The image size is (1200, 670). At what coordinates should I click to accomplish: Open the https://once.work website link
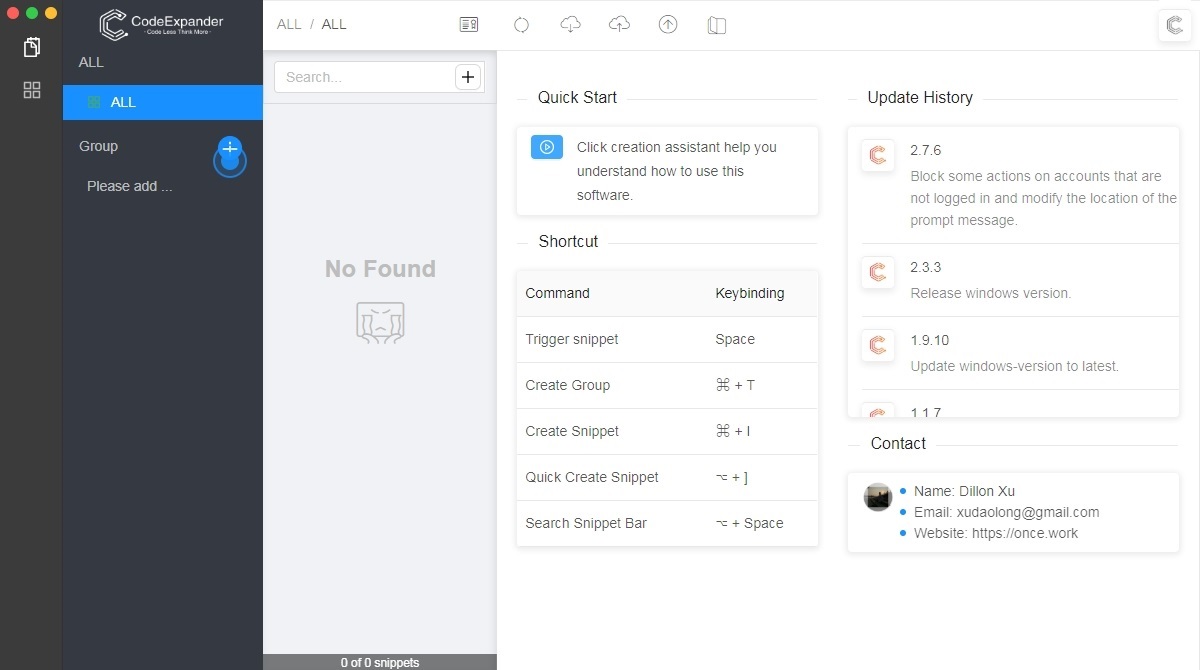(x=1024, y=533)
